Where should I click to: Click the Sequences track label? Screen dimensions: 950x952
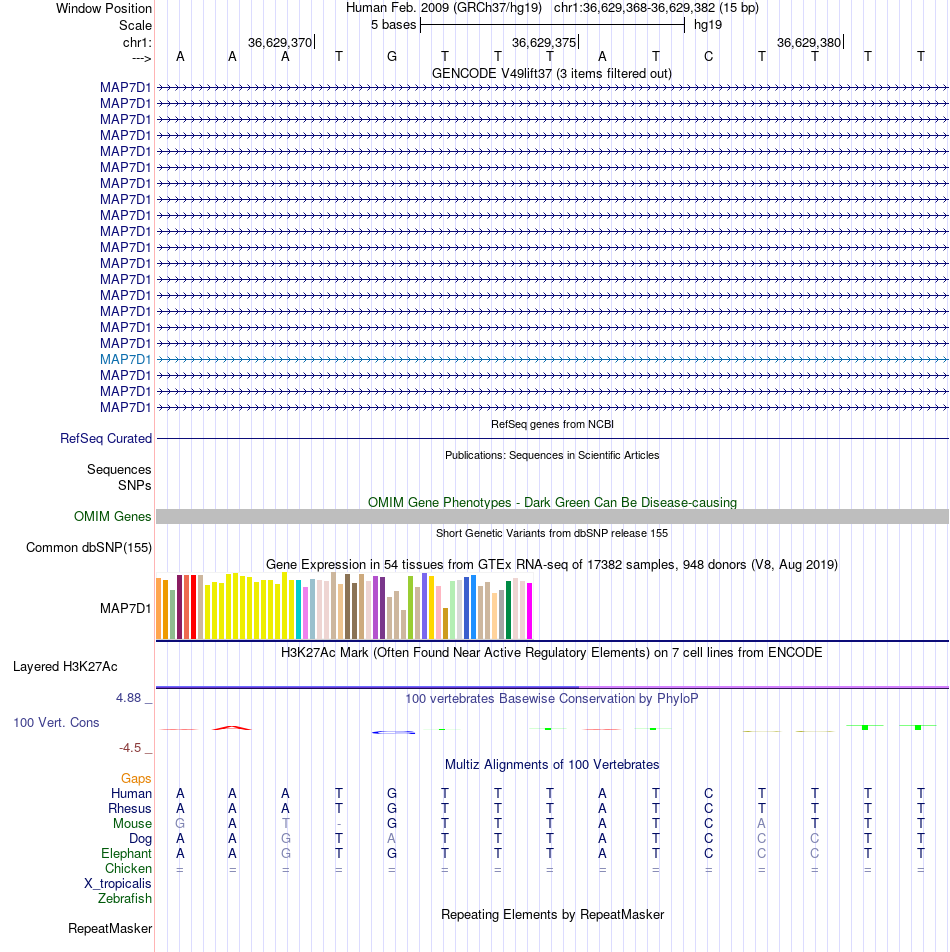pyautogui.click(x=119, y=469)
